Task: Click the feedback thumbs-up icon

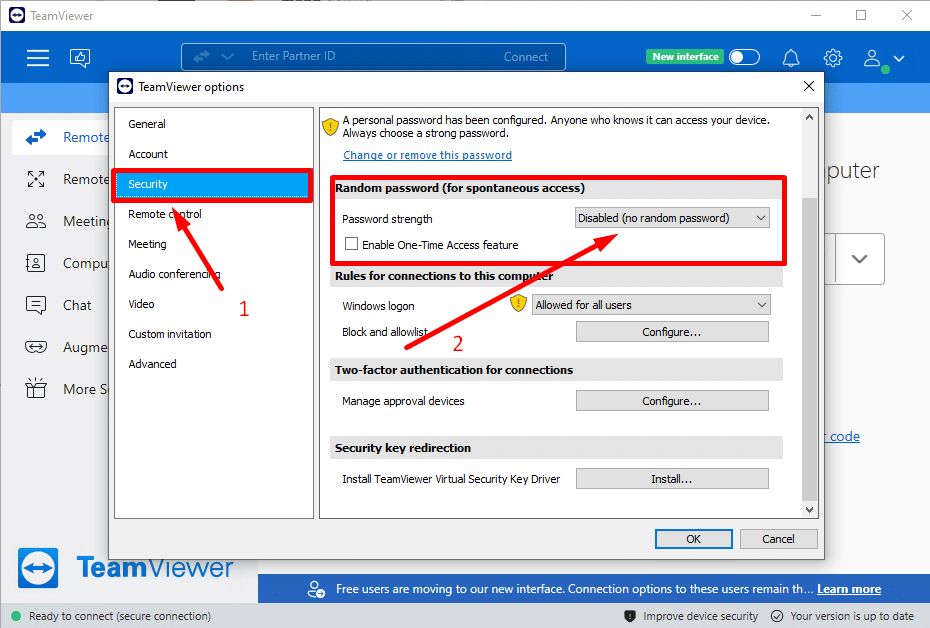Action: pos(80,58)
